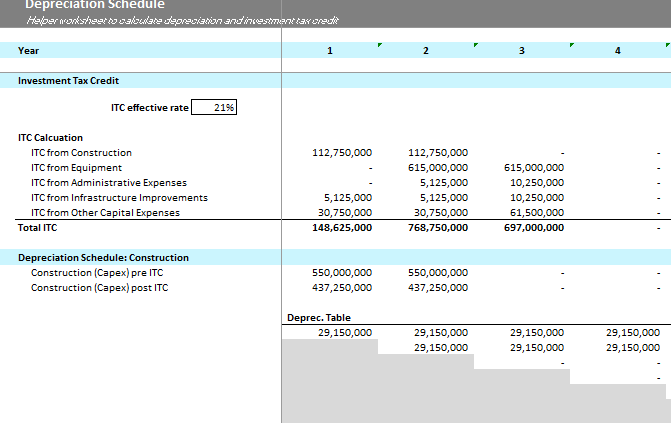The width and height of the screenshot is (671, 423).
Task: Select the Year 4 column header cell
Action: click(x=617, y=51)
